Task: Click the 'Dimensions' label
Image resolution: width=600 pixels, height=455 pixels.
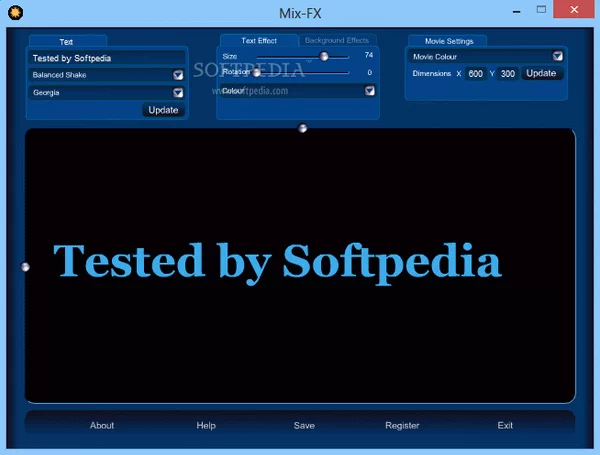Action: click(432, 73)
